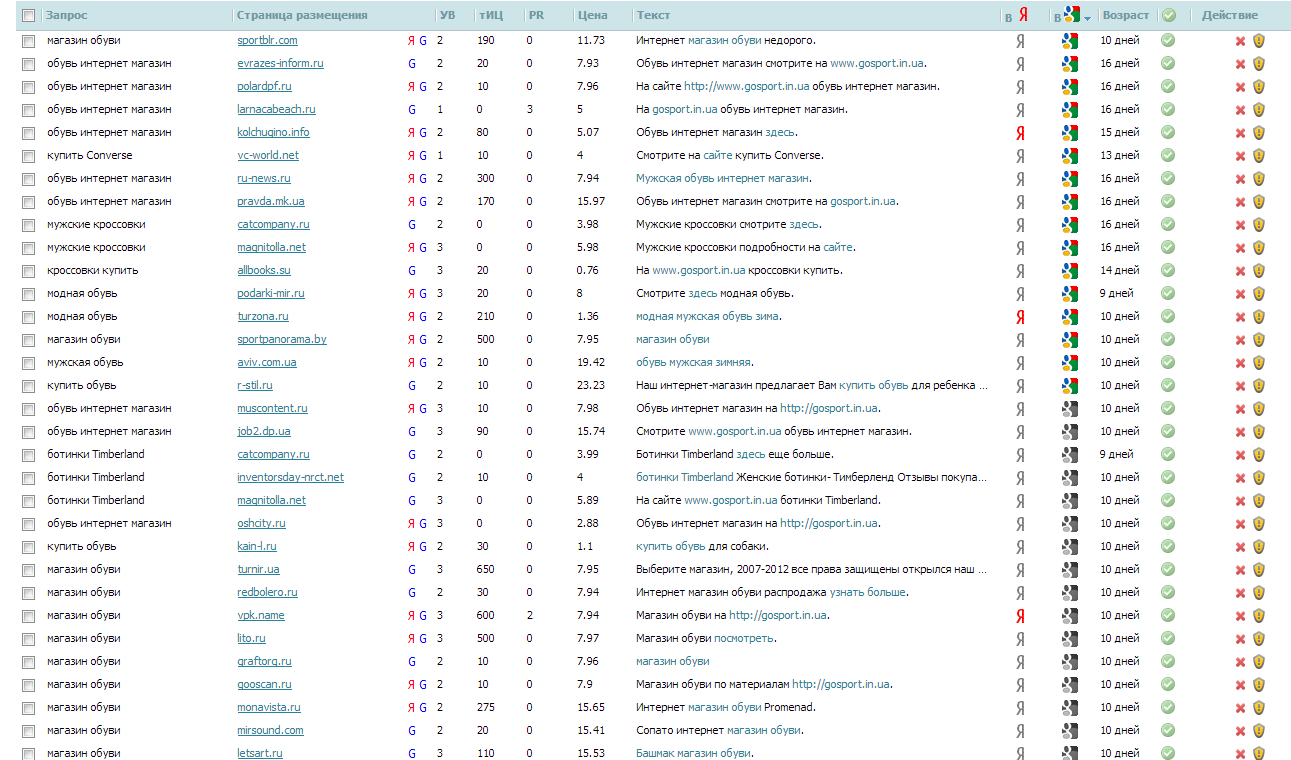This screenshot has height=760, width=1291.
Task: Delete the sportblr.com link with red X
Action: click(1240, 41)
